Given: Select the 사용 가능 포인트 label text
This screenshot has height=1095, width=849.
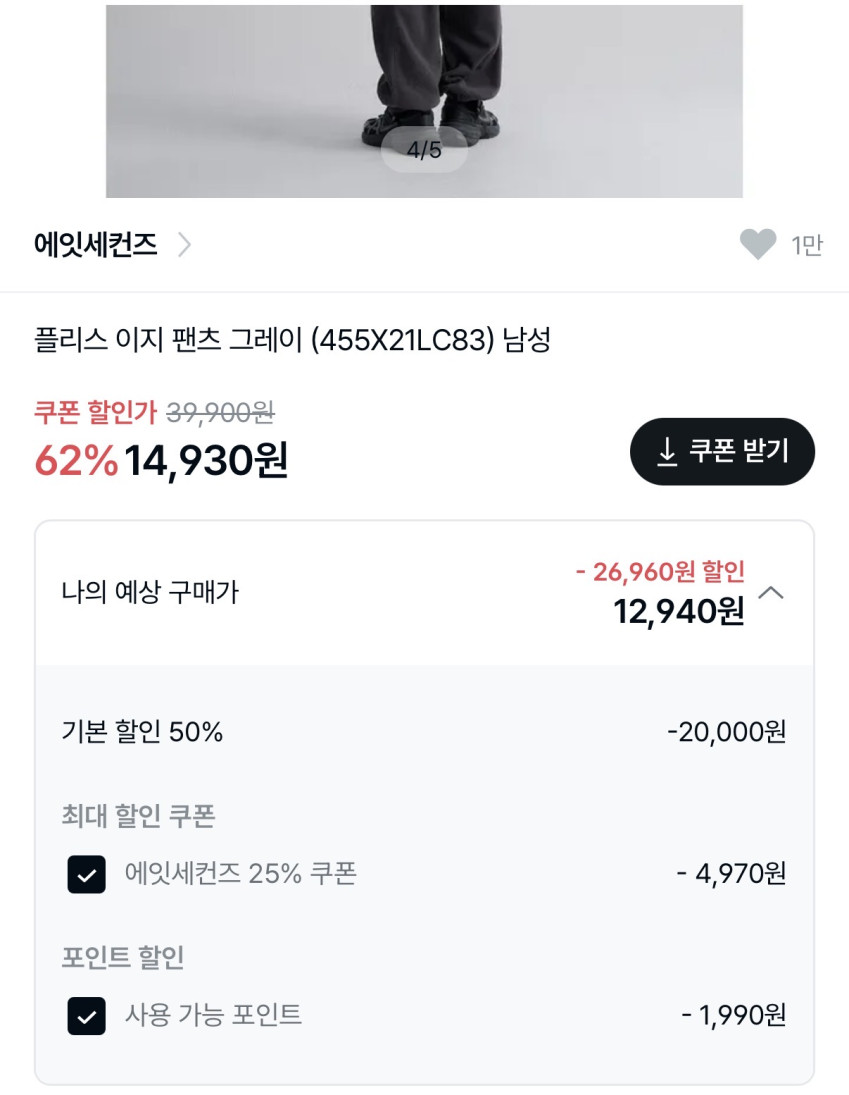Looking at the screenshot, I should (x=213, y=1016).
